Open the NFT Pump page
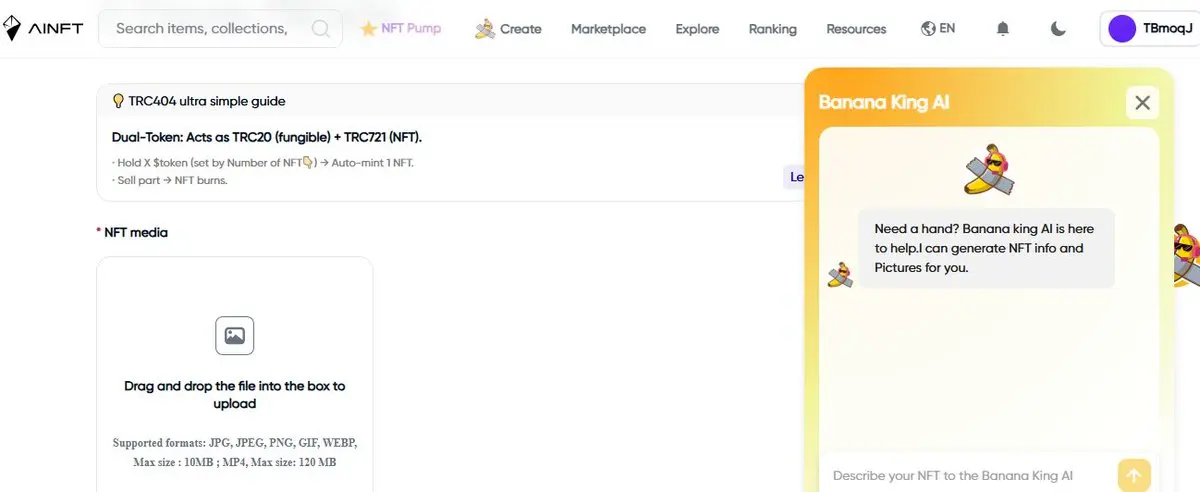The image size is (1200, 492). 410,28
